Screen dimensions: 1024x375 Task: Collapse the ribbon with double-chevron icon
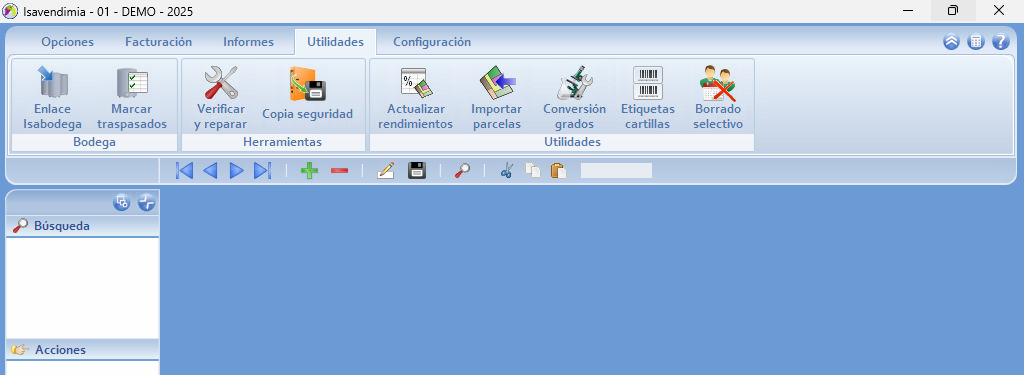952,42
